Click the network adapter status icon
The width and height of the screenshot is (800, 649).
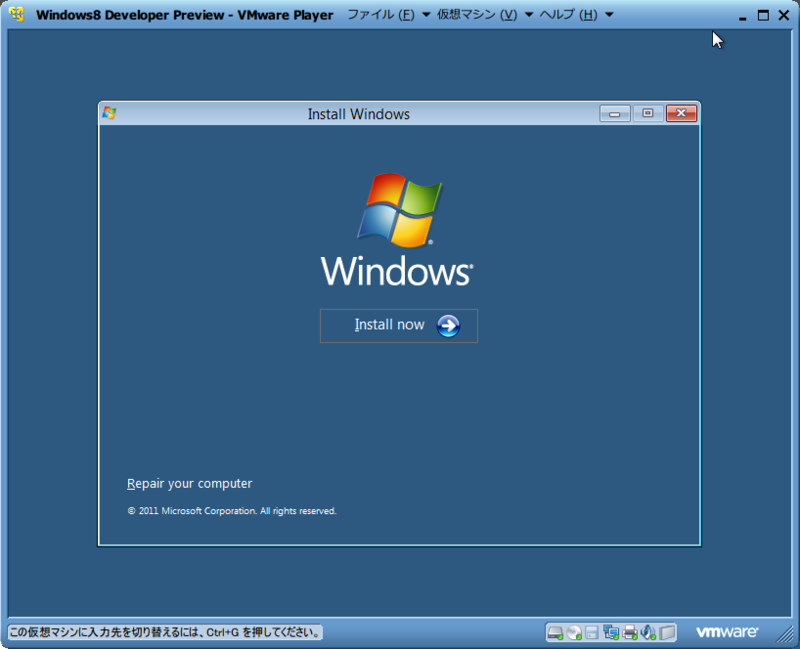click(611, 633)
